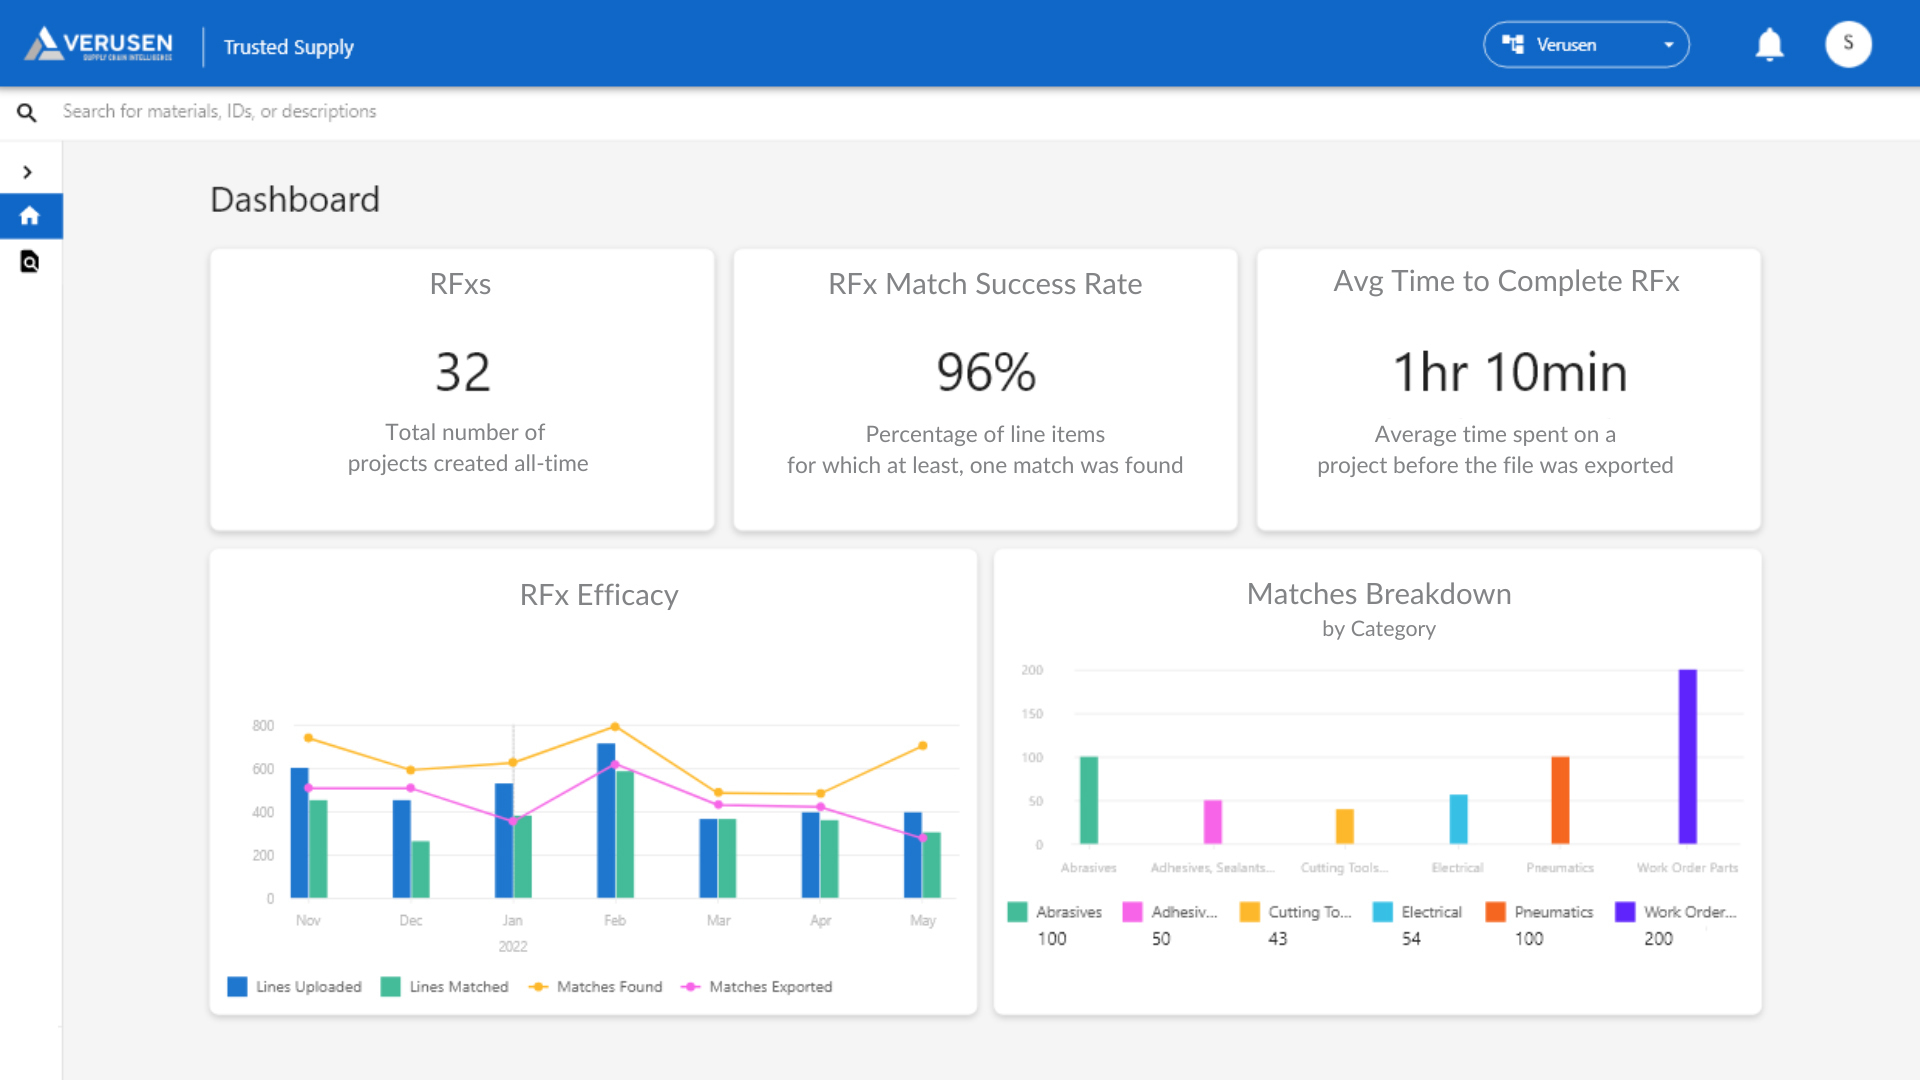Viewport: 1920px width, 1080px height.
Task: Click the Trusted Supply title
Action: [x=289, y=47]
